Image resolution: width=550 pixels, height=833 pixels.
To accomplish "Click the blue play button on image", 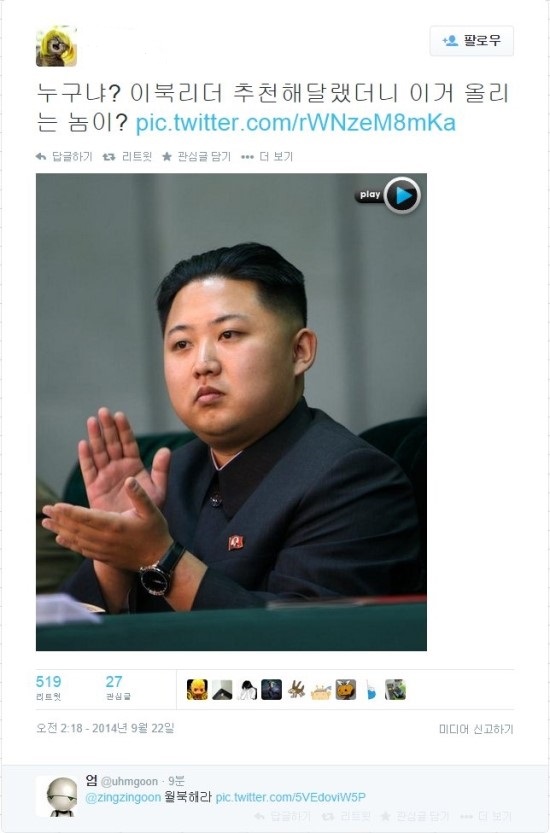I will tap(402, 196).
